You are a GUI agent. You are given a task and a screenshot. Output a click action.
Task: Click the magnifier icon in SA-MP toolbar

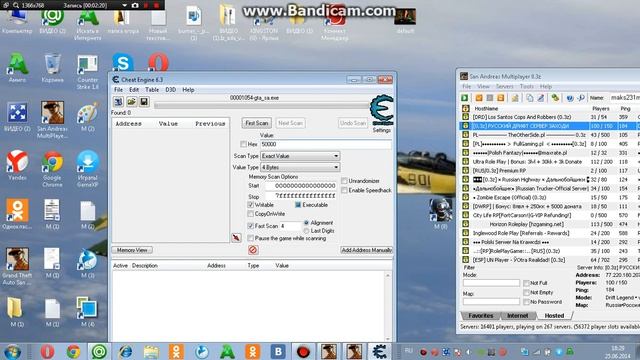point(581,98)
